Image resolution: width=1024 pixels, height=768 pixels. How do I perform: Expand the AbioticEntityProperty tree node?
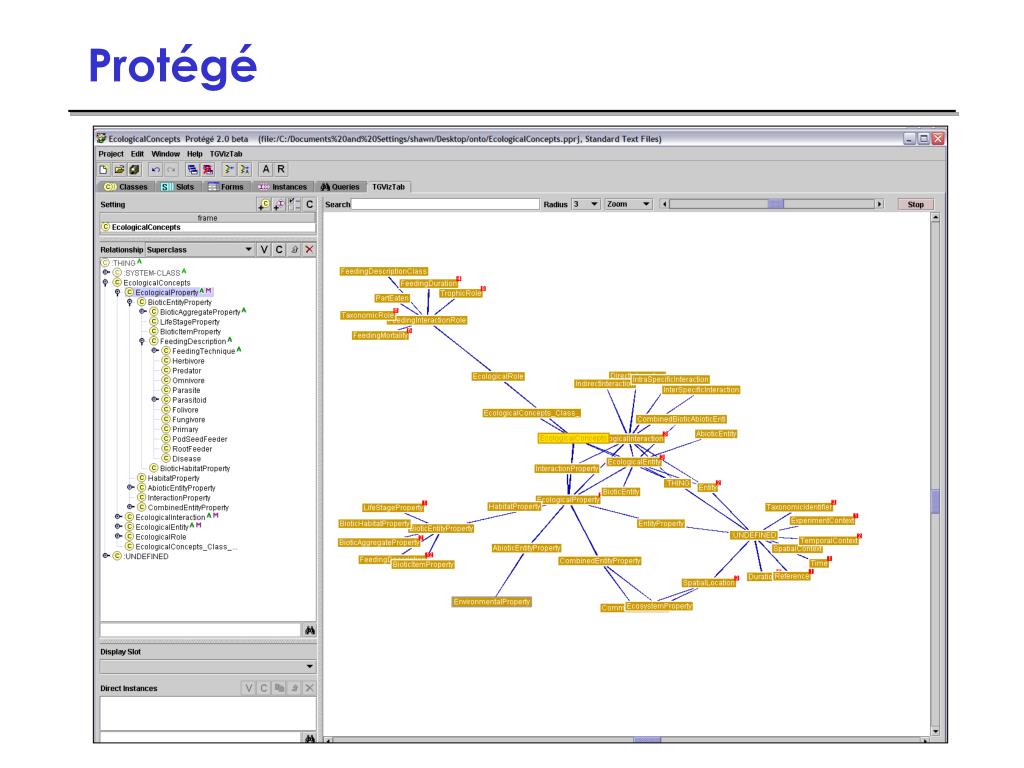click(x=130, y=487)
